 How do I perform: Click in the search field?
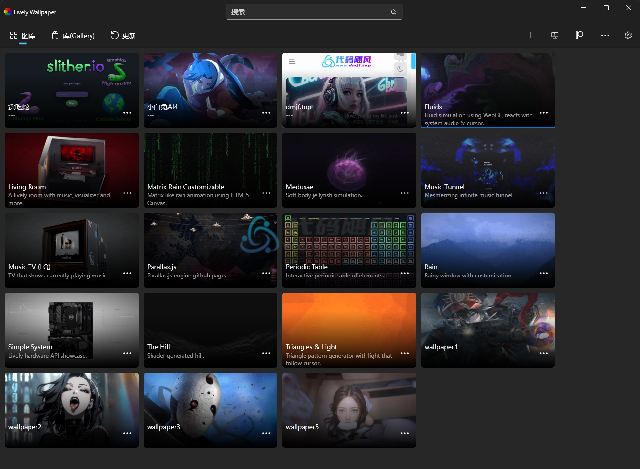[x=314, y=12]
